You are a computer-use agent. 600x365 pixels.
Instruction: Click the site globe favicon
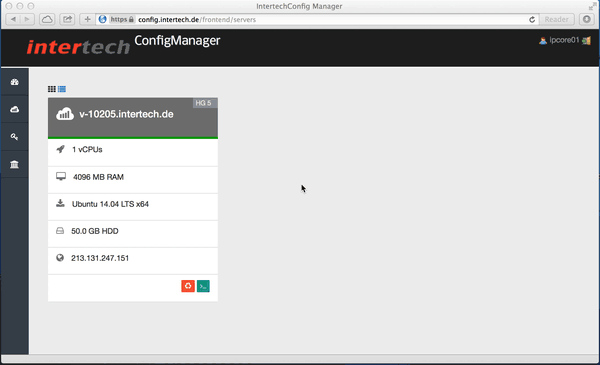tap(103, 19)
